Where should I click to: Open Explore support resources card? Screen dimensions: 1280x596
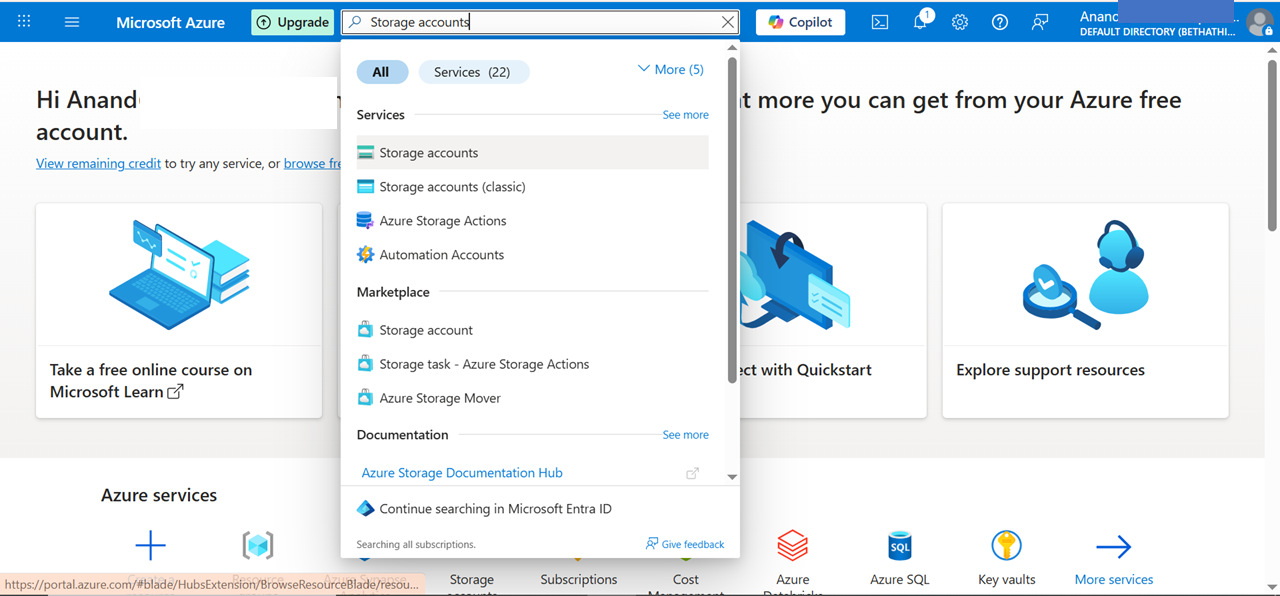click(x=1085, y=311)
